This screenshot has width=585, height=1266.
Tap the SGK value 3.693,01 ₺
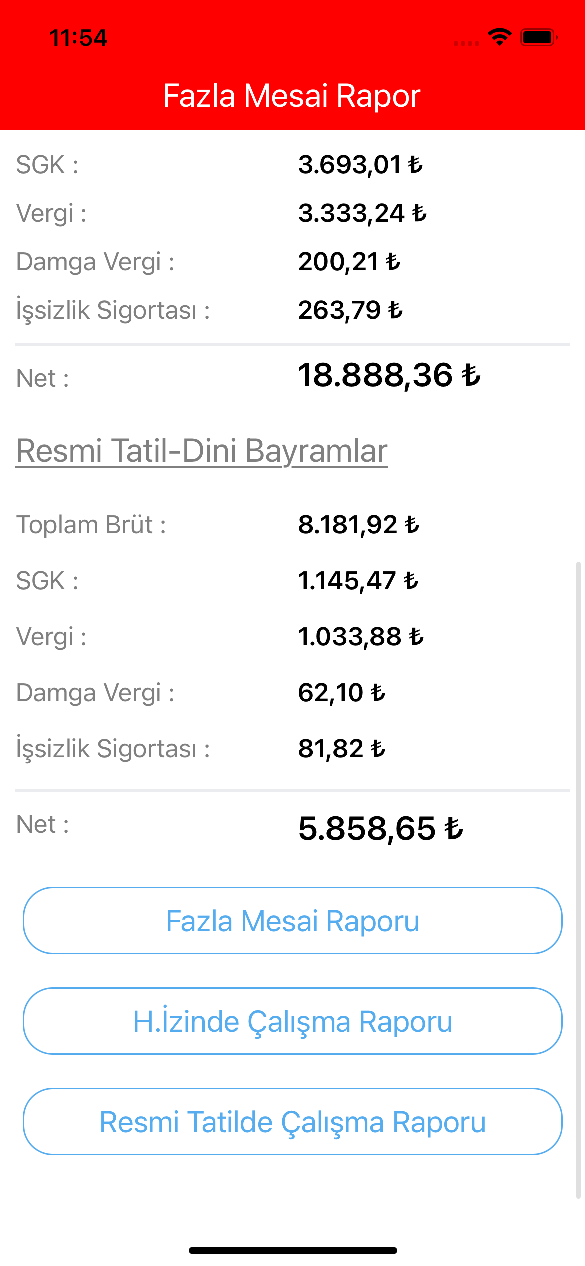(360, 165)
